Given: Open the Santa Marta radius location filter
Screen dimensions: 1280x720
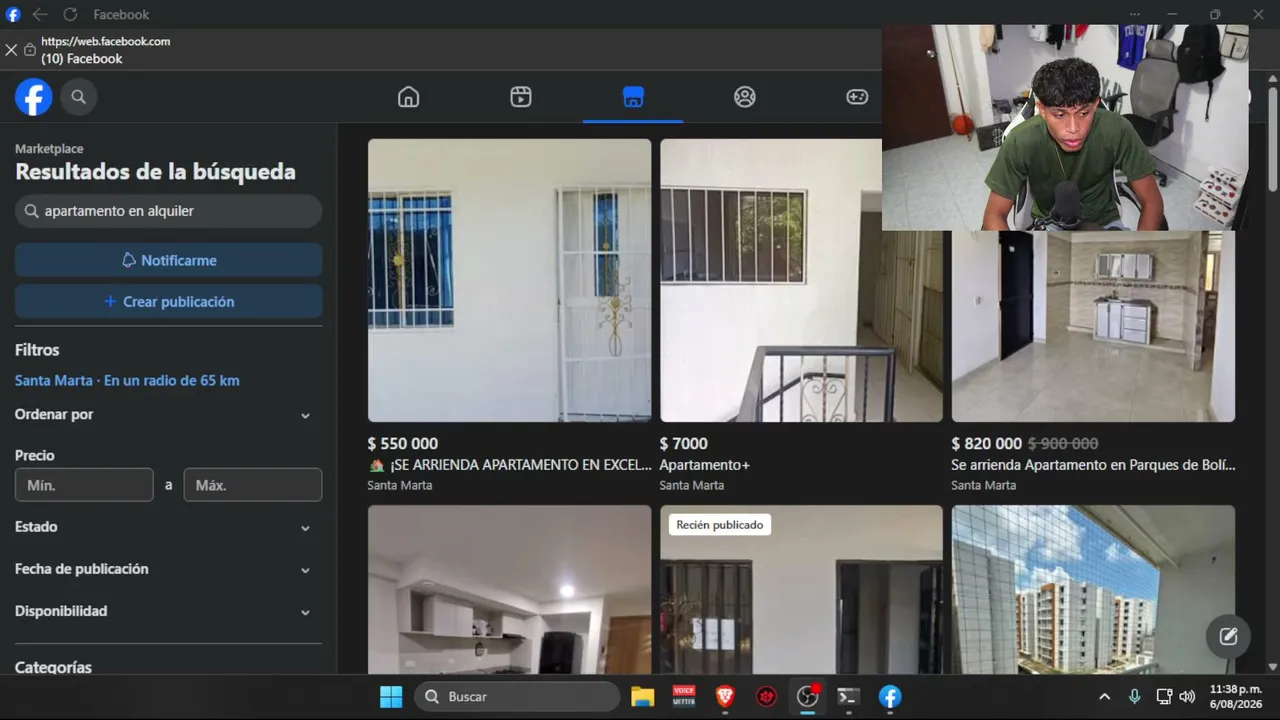Looking at the screenshot, I should click(127, 381).
